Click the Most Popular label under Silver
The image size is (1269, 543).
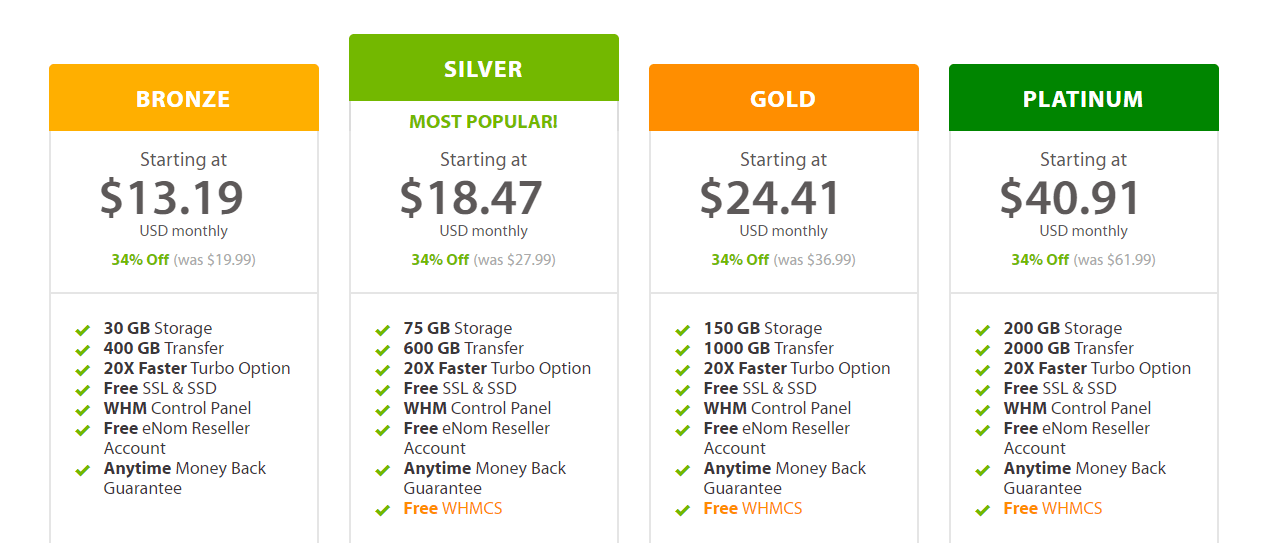[484, 122]
